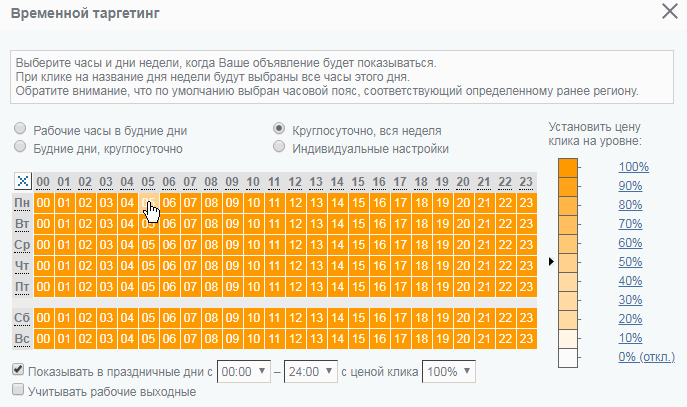687x407 pixels.
Task: Select Будние дни, круглосуточно option
Action: pos(20,146)
